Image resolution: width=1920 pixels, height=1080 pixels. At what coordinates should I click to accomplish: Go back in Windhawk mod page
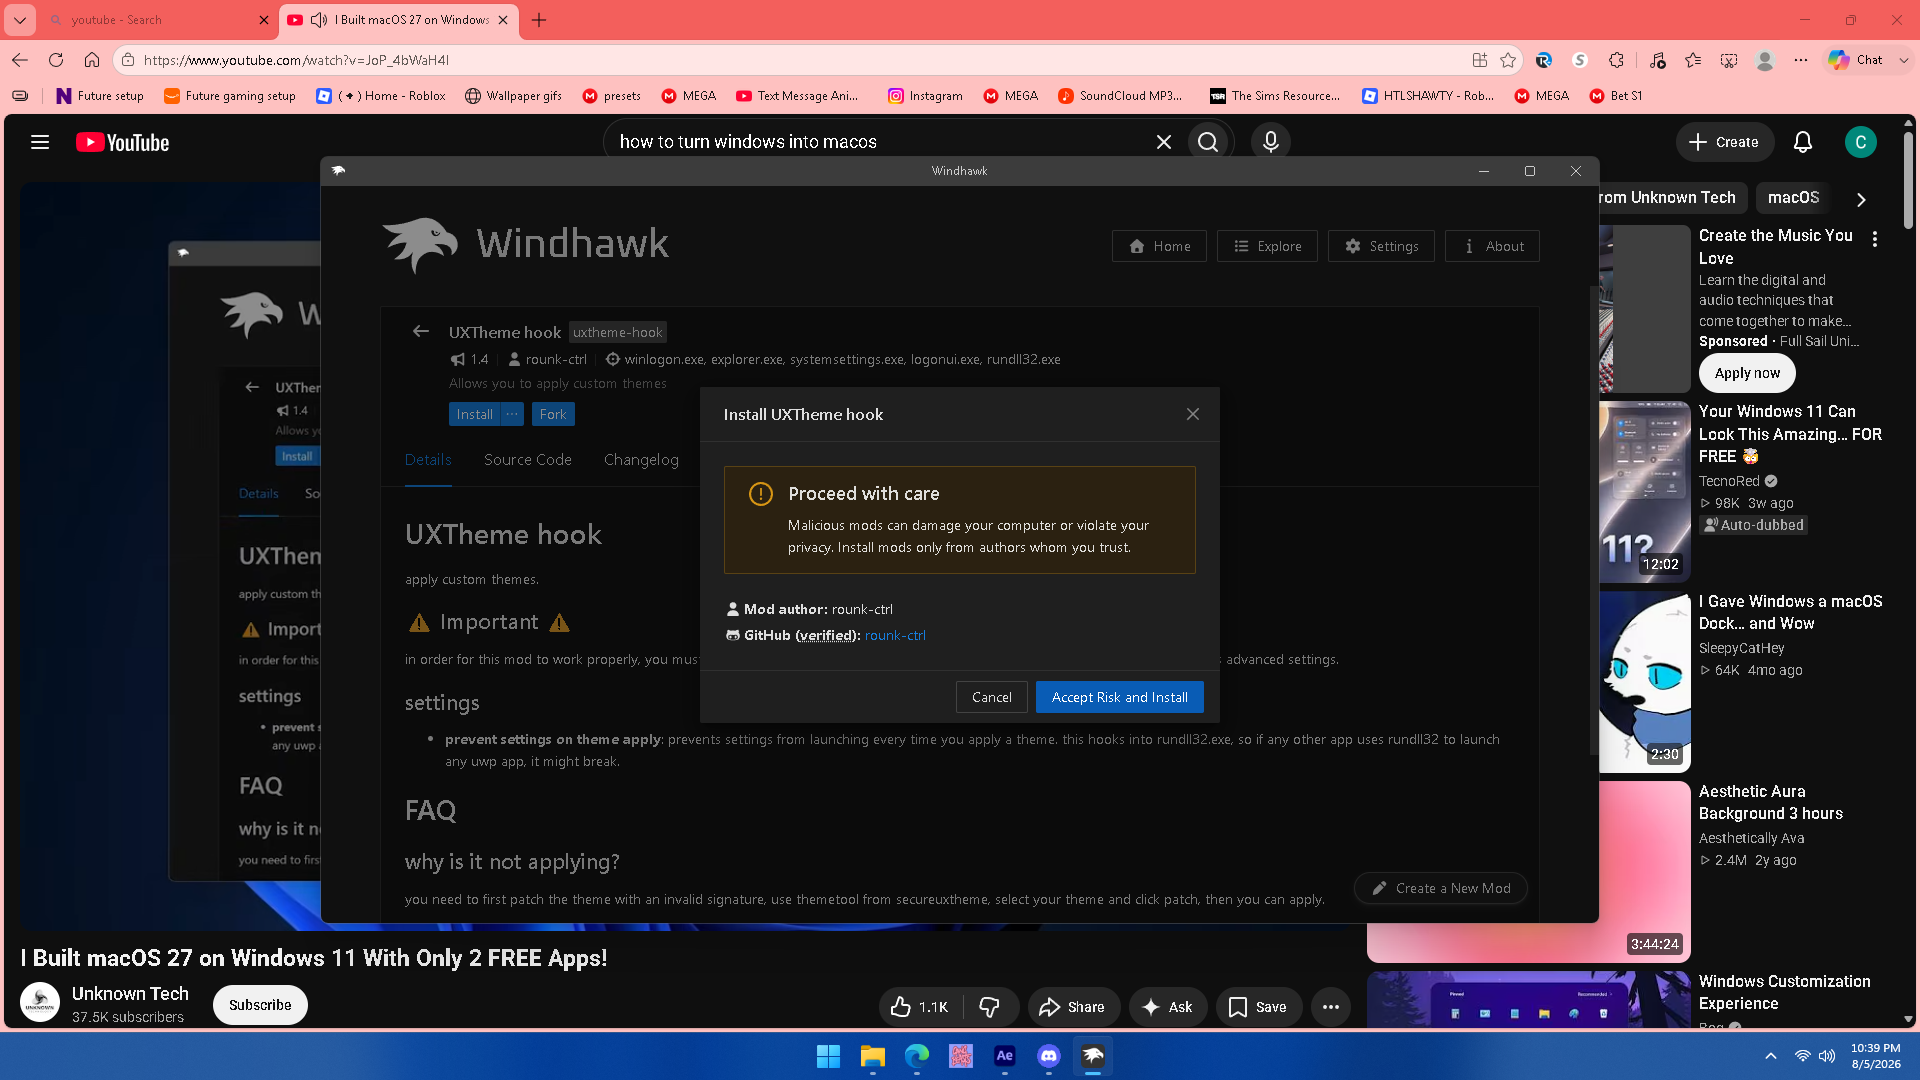[421, 332]
